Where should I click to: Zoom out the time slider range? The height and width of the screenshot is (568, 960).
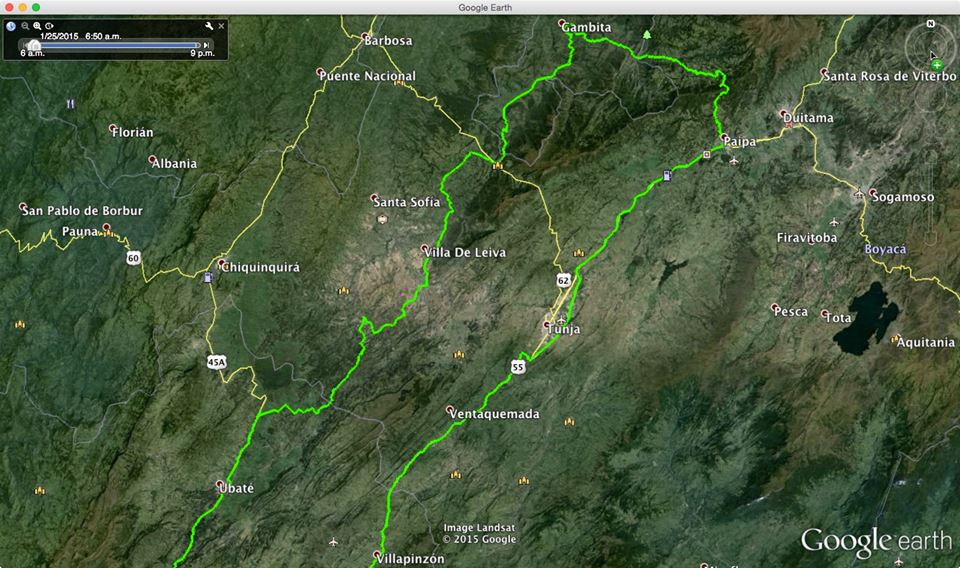[x=25, y=26]
